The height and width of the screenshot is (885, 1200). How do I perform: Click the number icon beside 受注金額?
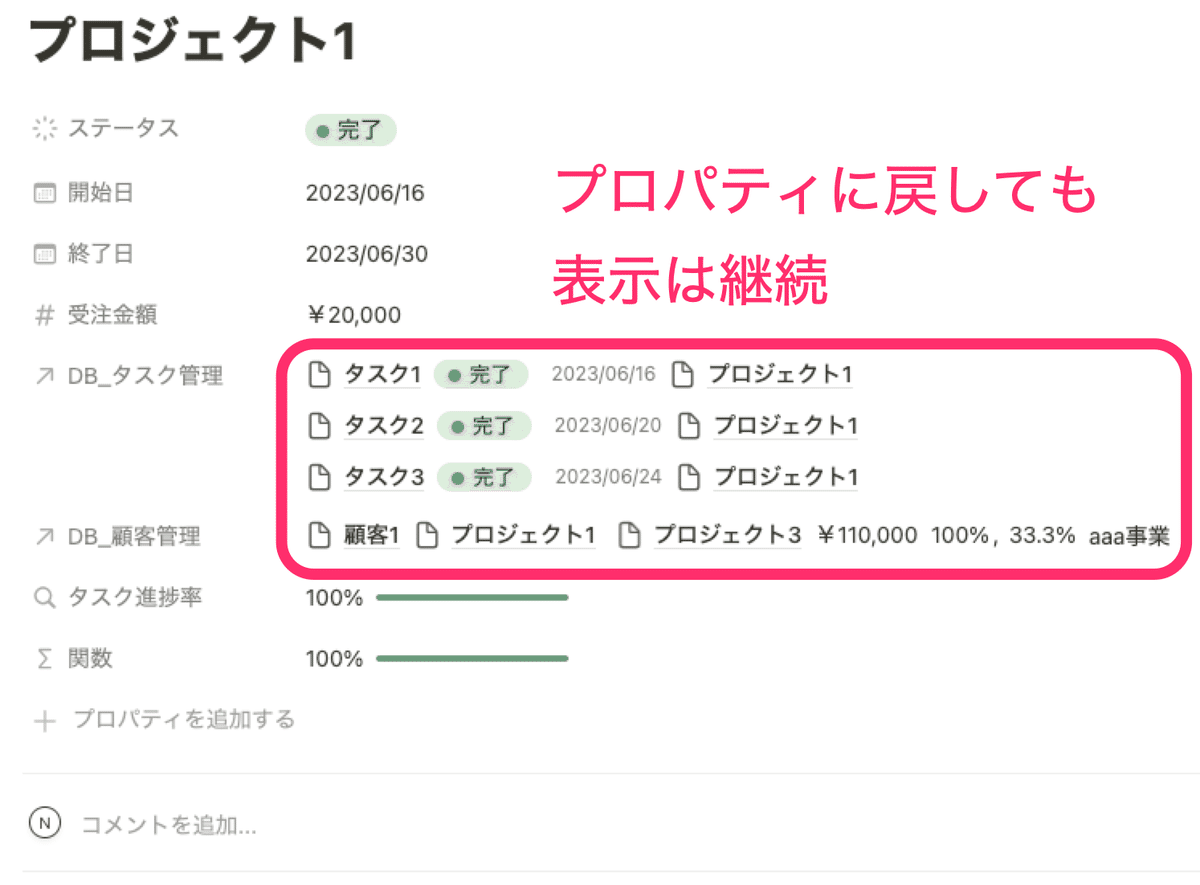click(44, 314)
